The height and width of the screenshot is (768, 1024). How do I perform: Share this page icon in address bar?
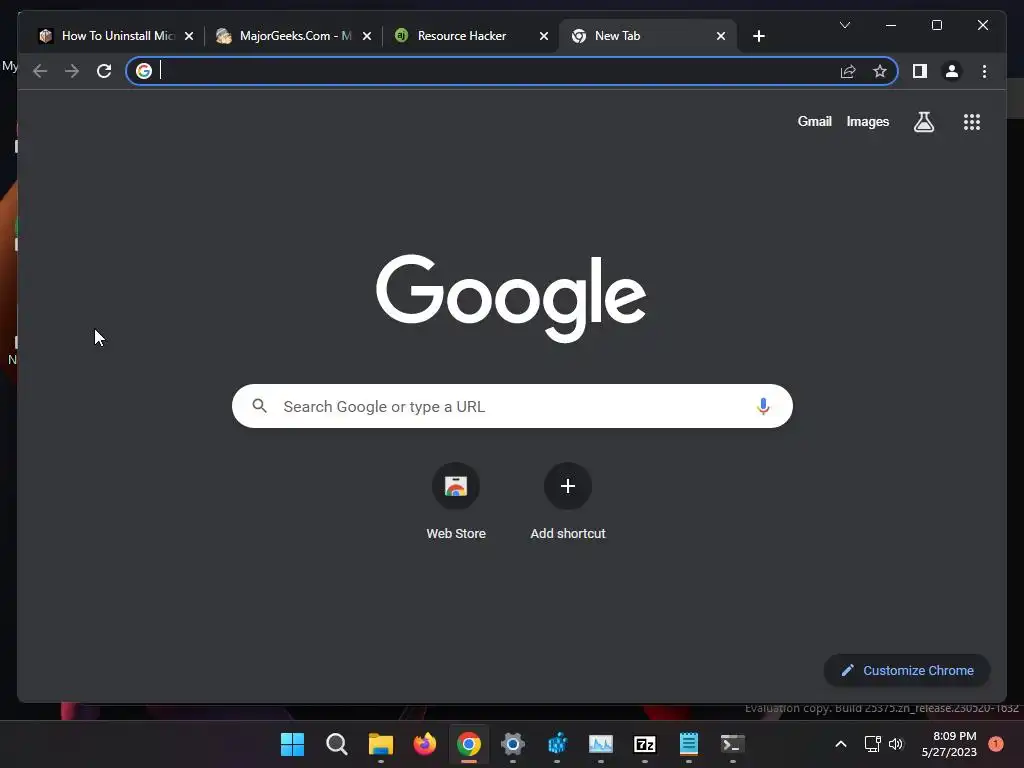[x=848, y=71]
